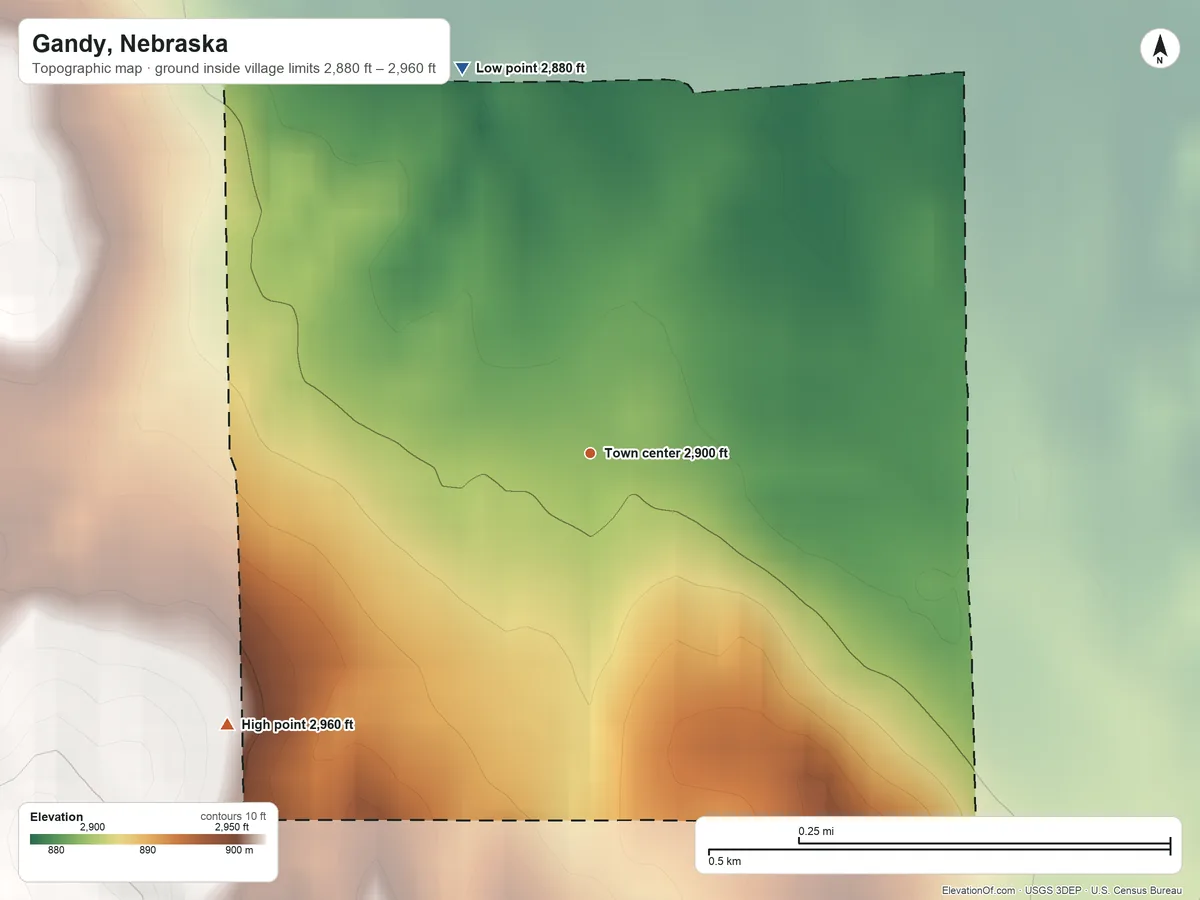The width and height of the screenshot is (1200, 900).
Task: Select the 'Gandy, Nebraska' map title
Action: tap(130, 44)
